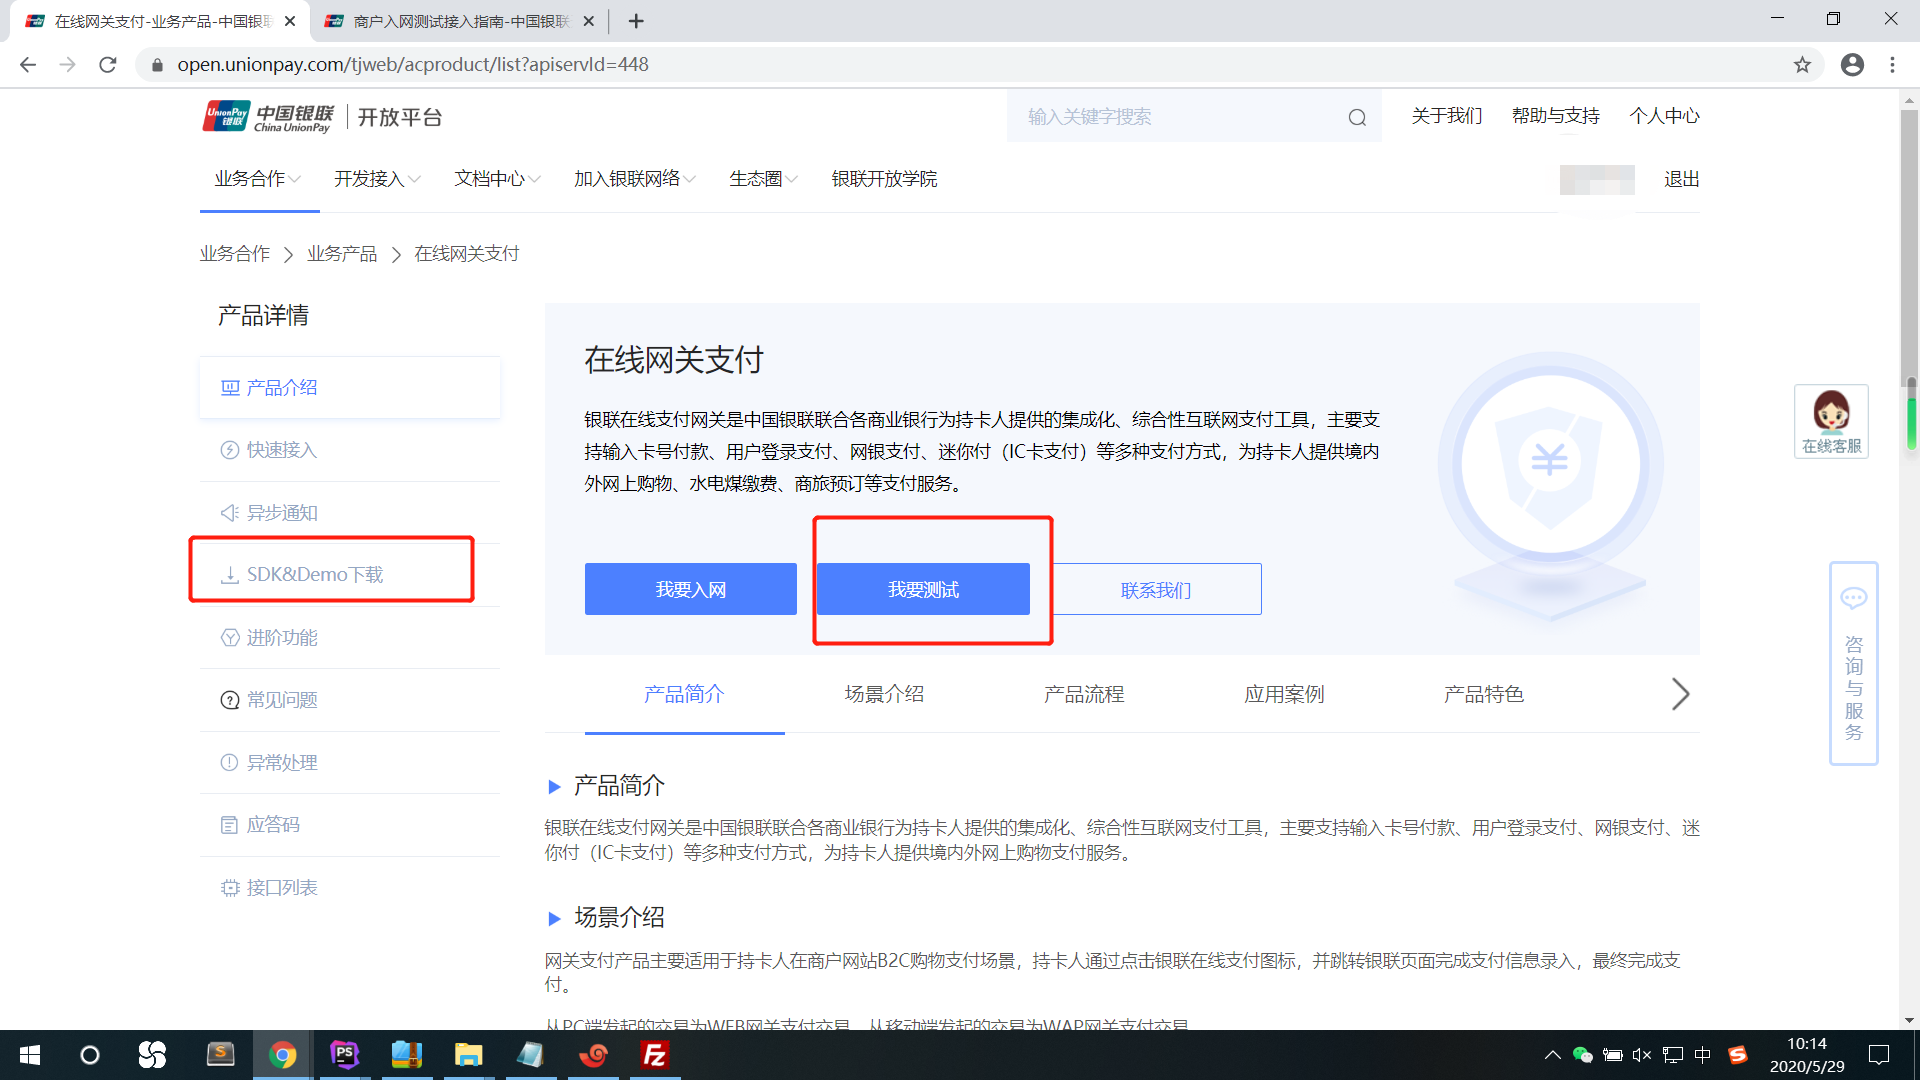Expand the 加入银联网络 menu
This screenshot has height=1080, width=1920.
tap(627, 179)
